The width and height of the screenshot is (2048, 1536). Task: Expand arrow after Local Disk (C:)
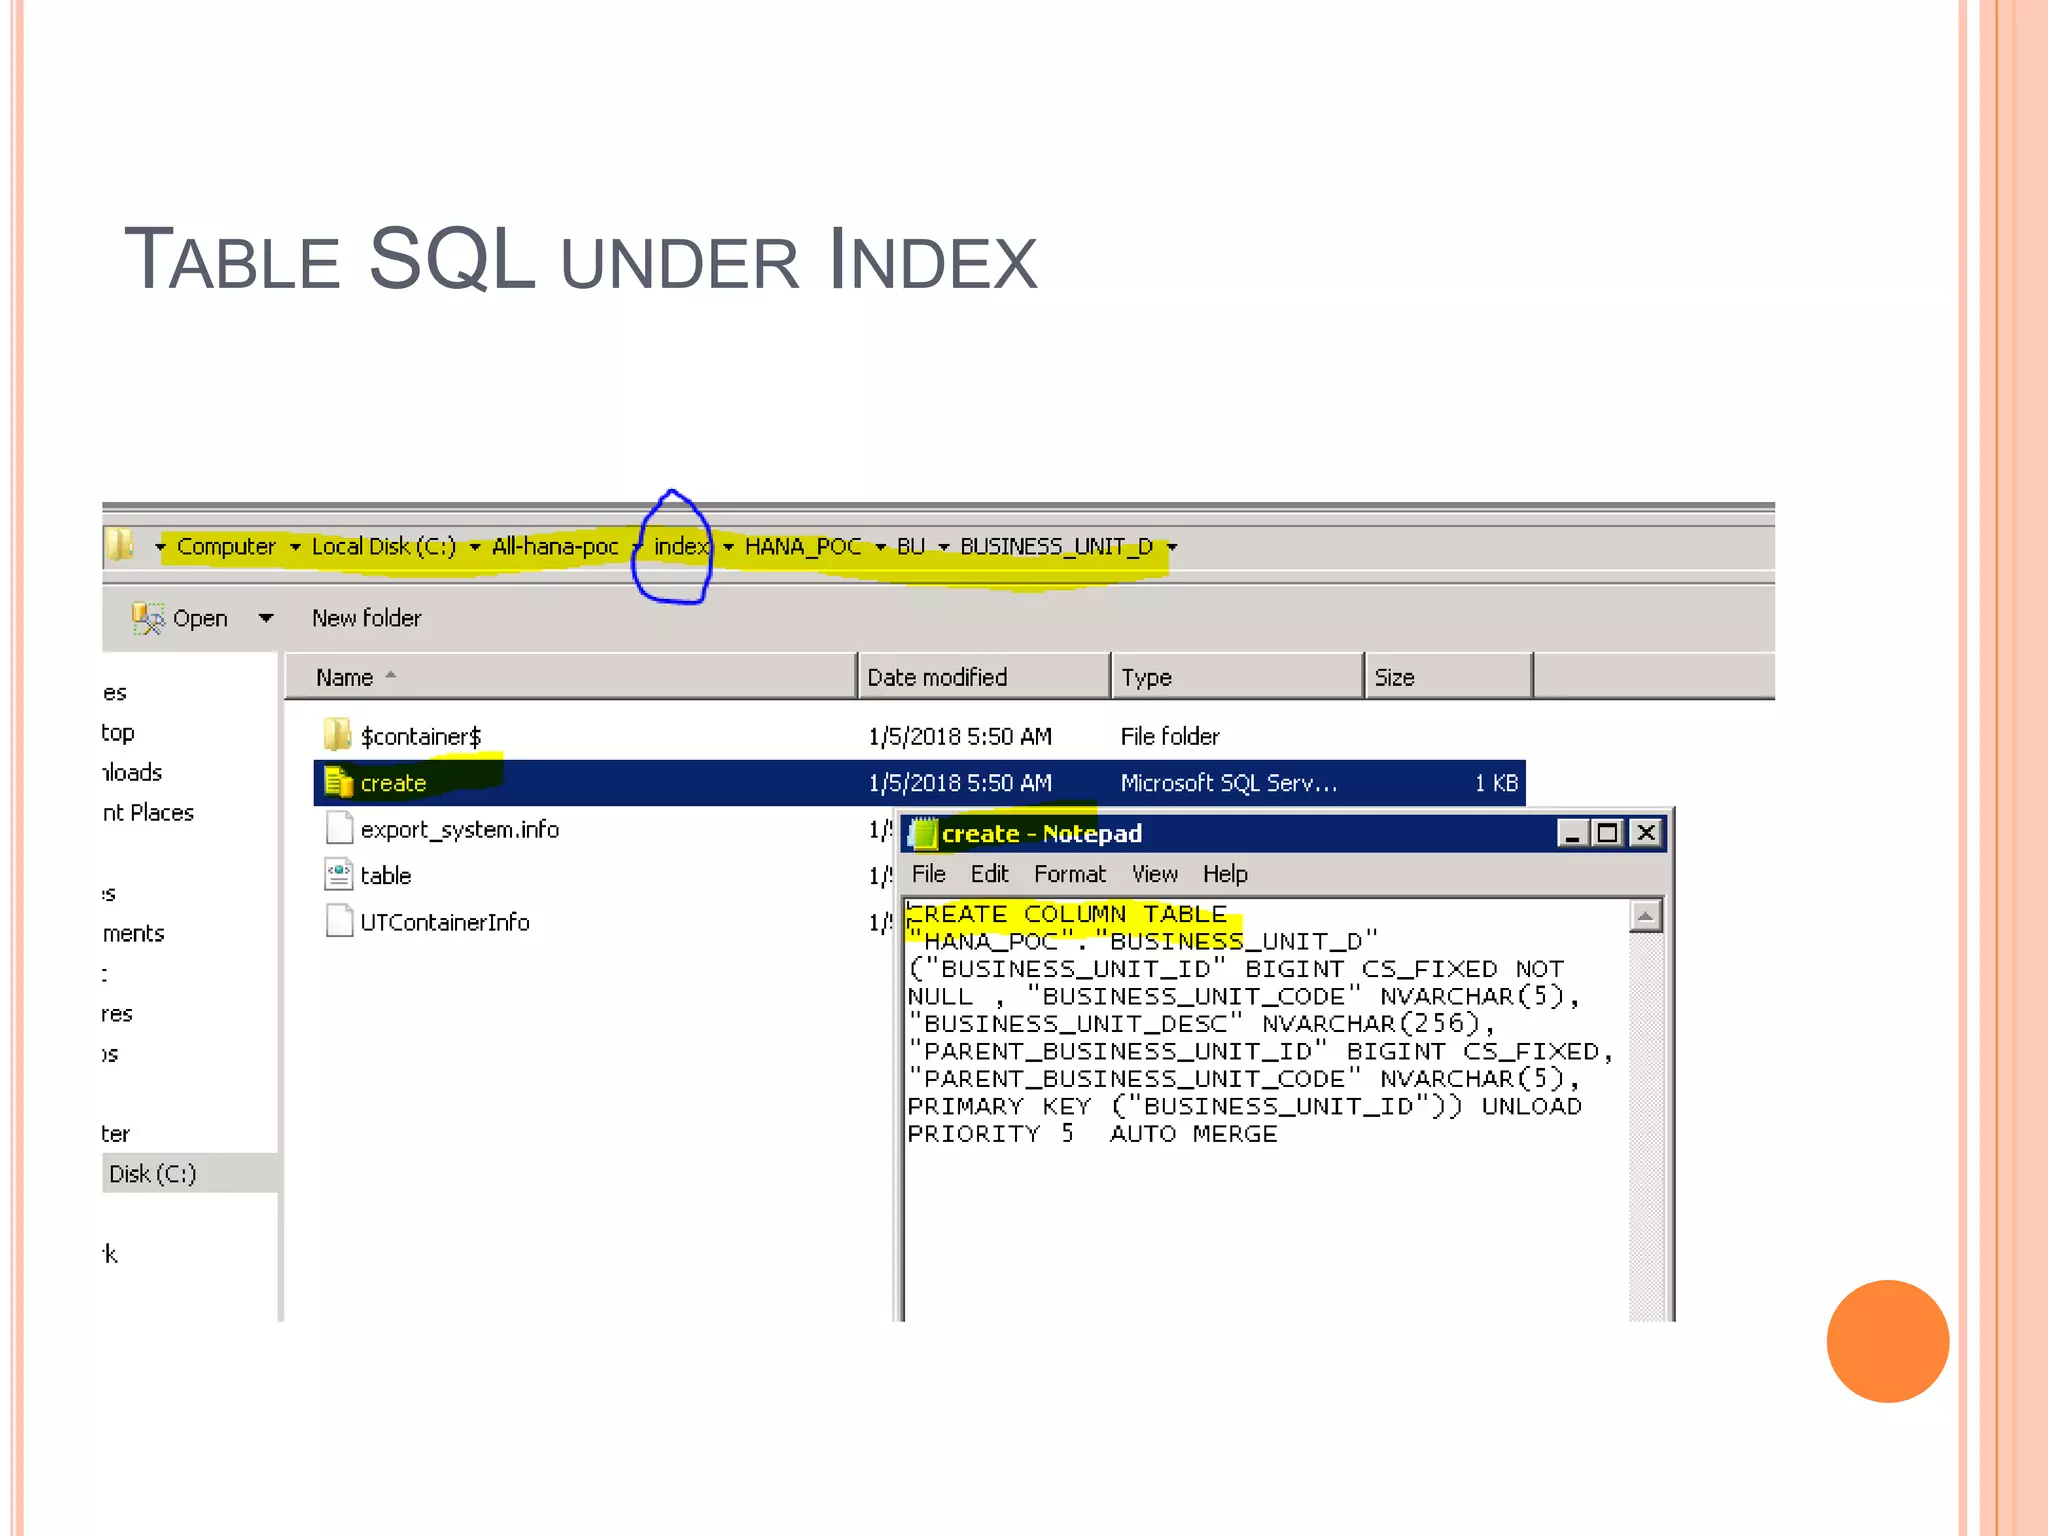click(475, 547)
